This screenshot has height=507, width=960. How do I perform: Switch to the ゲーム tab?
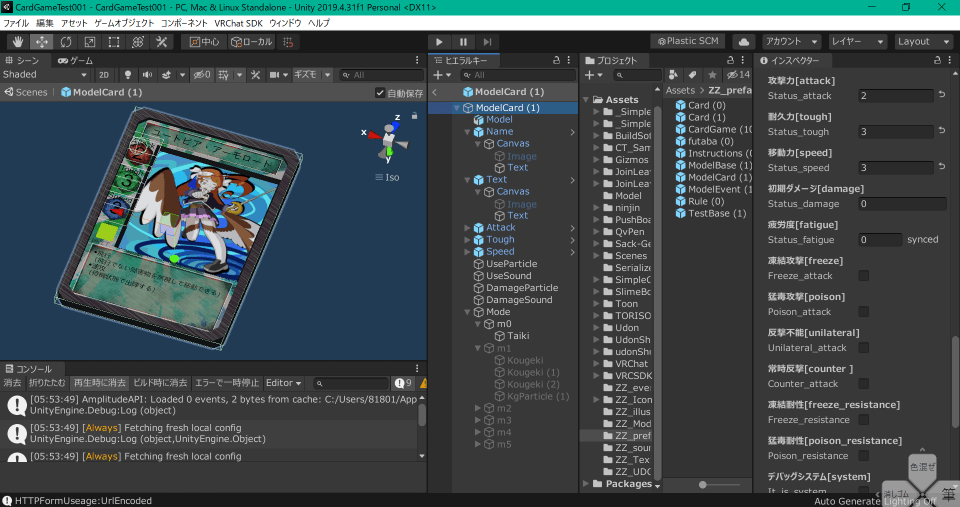point(74,61)
